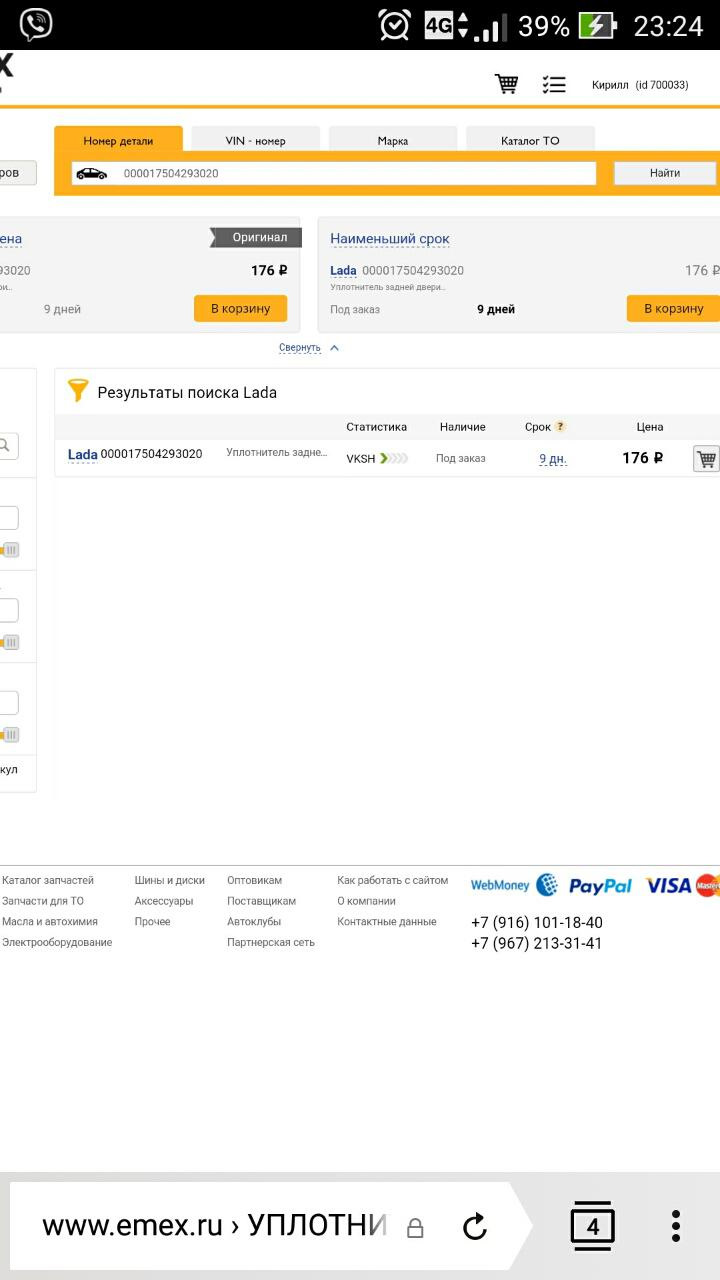
Task: Call phone number +7 (916) 101-18-40
Action: pyautogui.click(x=537, y=922)
